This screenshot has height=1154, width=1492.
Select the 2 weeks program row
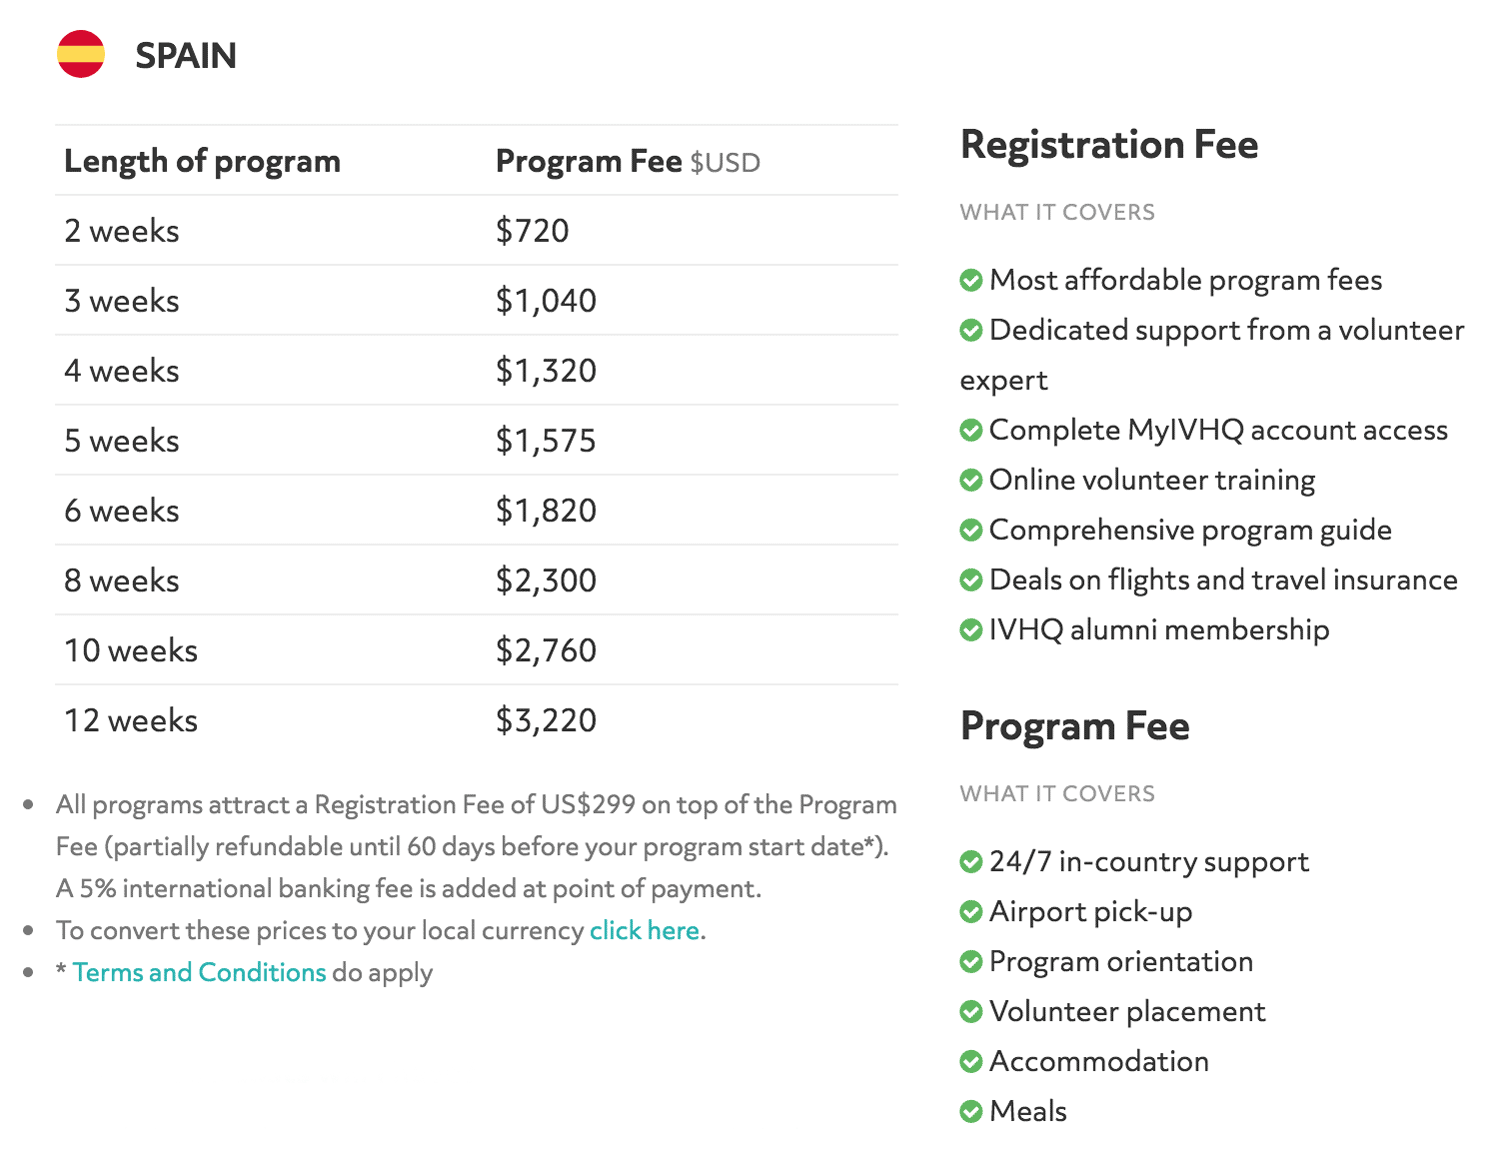(476, 230)
